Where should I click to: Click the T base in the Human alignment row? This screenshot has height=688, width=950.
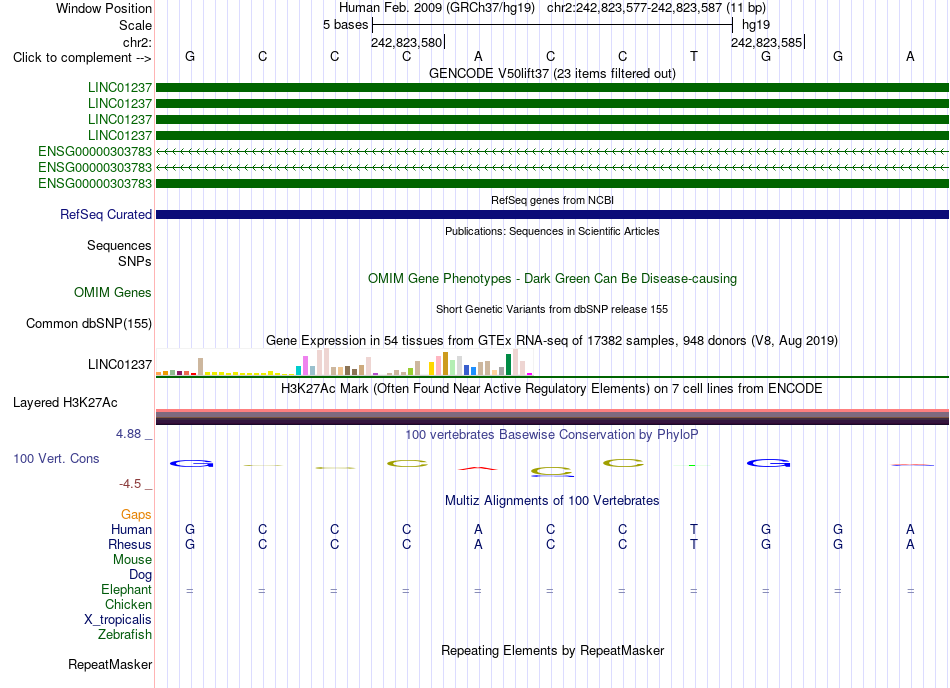click(x=694, y=529)
